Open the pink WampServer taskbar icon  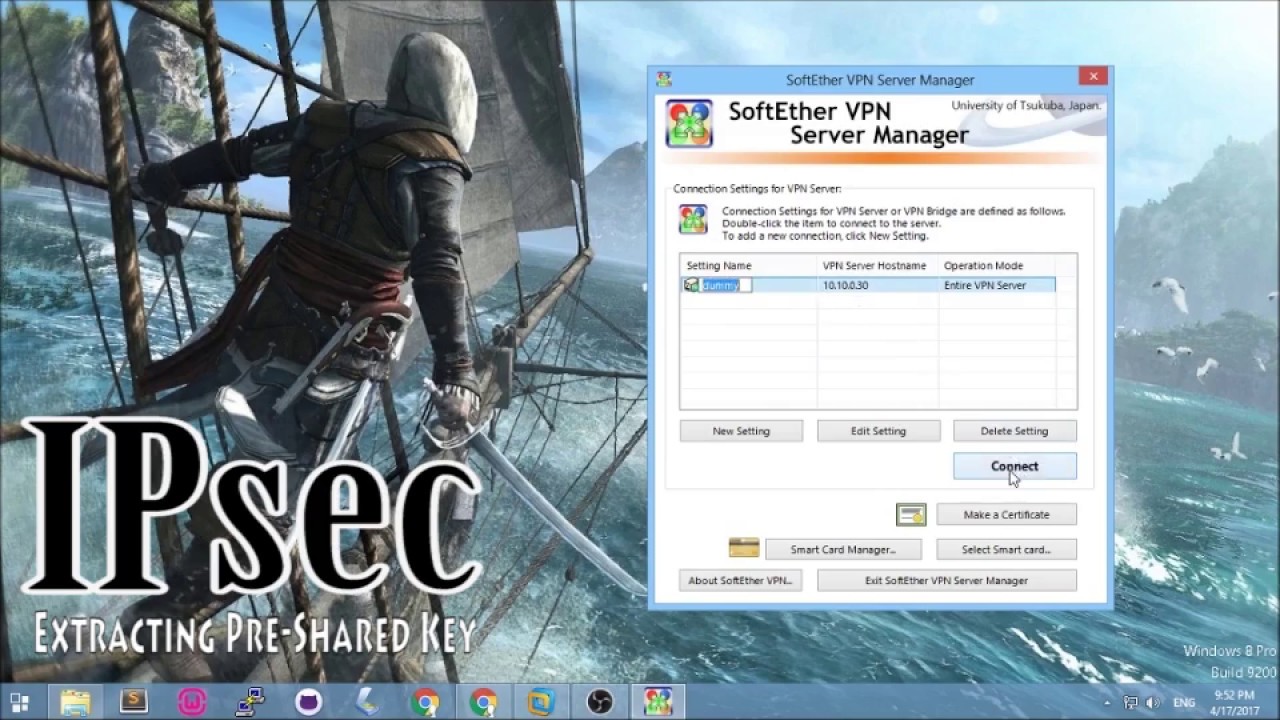coord(192,702)
